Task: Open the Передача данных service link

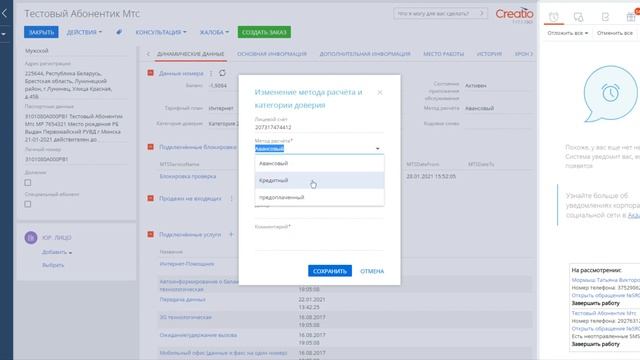Action: tap(182, 299)
